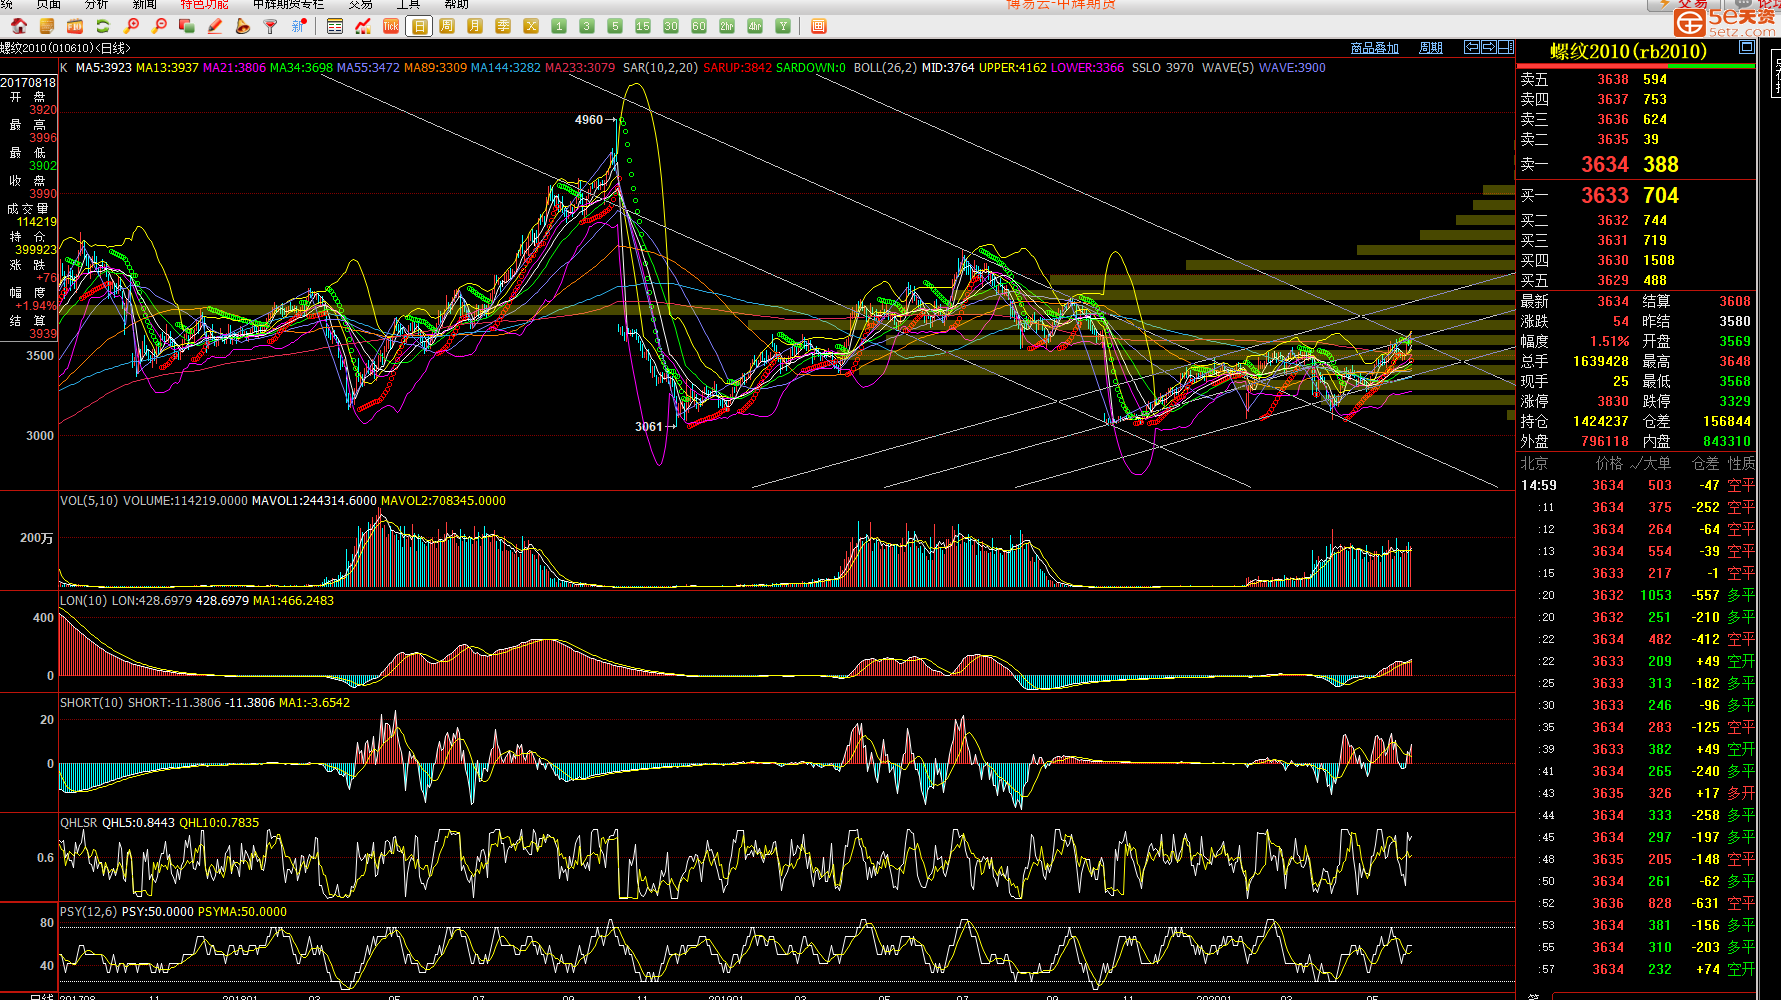Toggle the side panel layout icon
The width and height of the screenshot is (1781, 1000).
pyautogui.click(x=1506, y=47)
